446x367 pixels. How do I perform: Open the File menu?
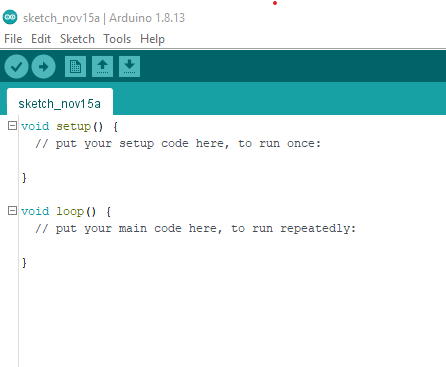pos(13,39)
